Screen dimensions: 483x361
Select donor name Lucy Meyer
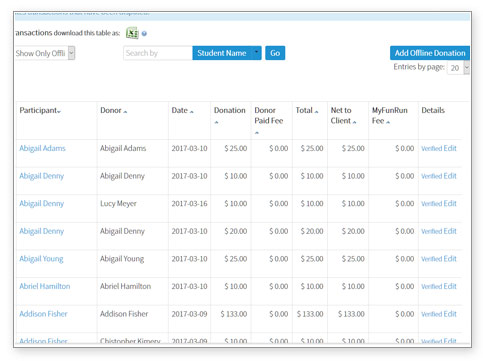pyautogui.click(x=118, y=204)
